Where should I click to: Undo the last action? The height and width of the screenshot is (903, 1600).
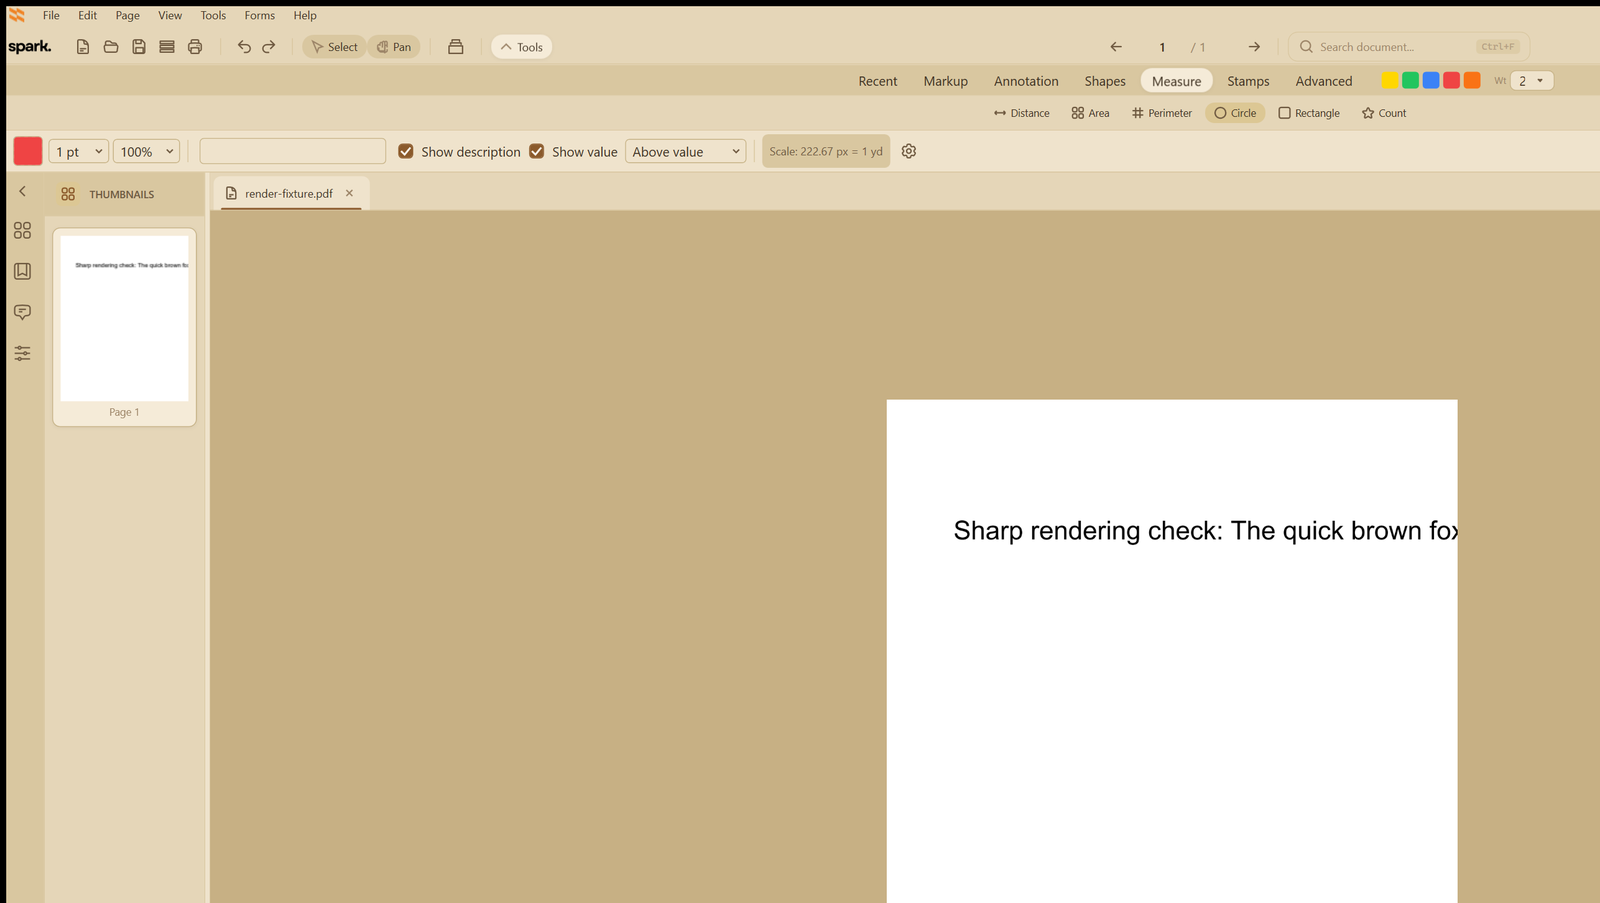click(244, 47)
